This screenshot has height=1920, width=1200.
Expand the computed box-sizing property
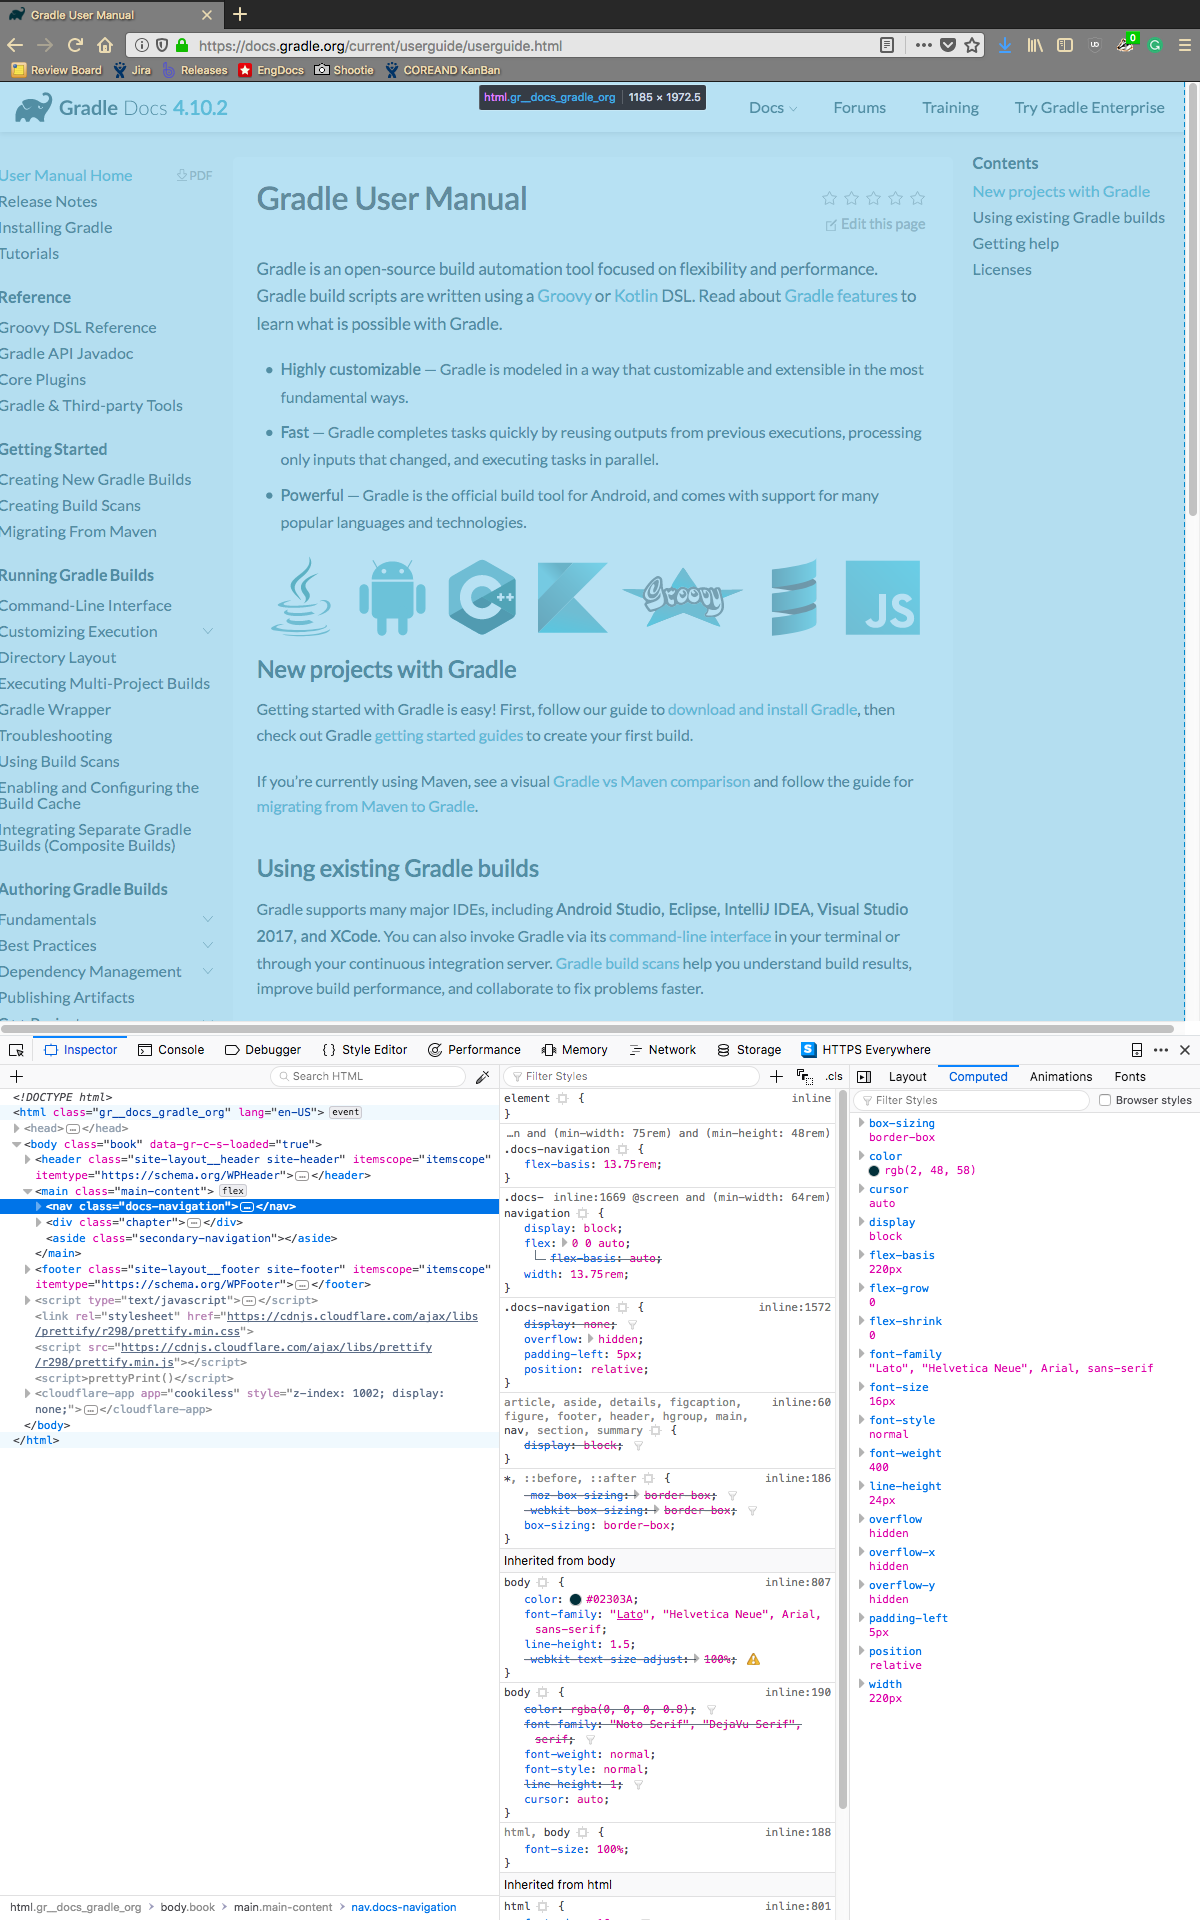[x=862, y=1123]
